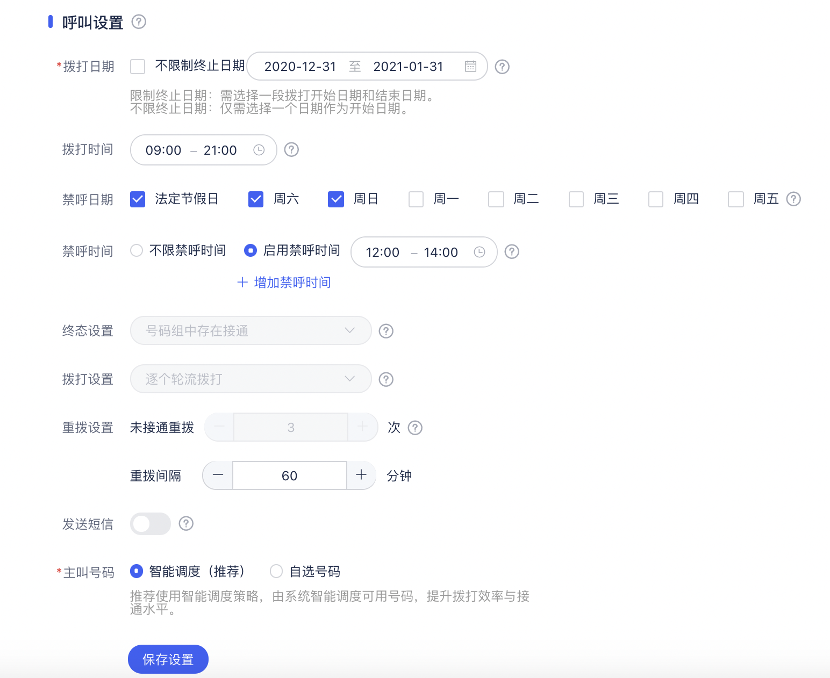Click 增加禁呼时间 link
This screenshot has width=830, height=678.
(x=284, y=282)
